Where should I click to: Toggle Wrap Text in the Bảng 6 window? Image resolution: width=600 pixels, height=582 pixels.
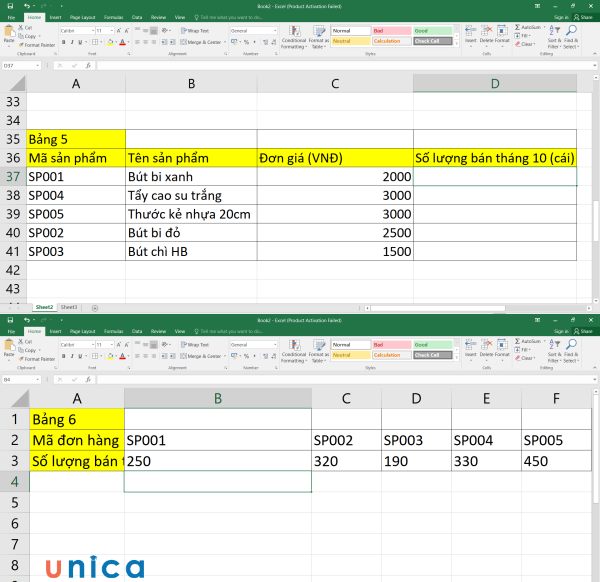195,344
